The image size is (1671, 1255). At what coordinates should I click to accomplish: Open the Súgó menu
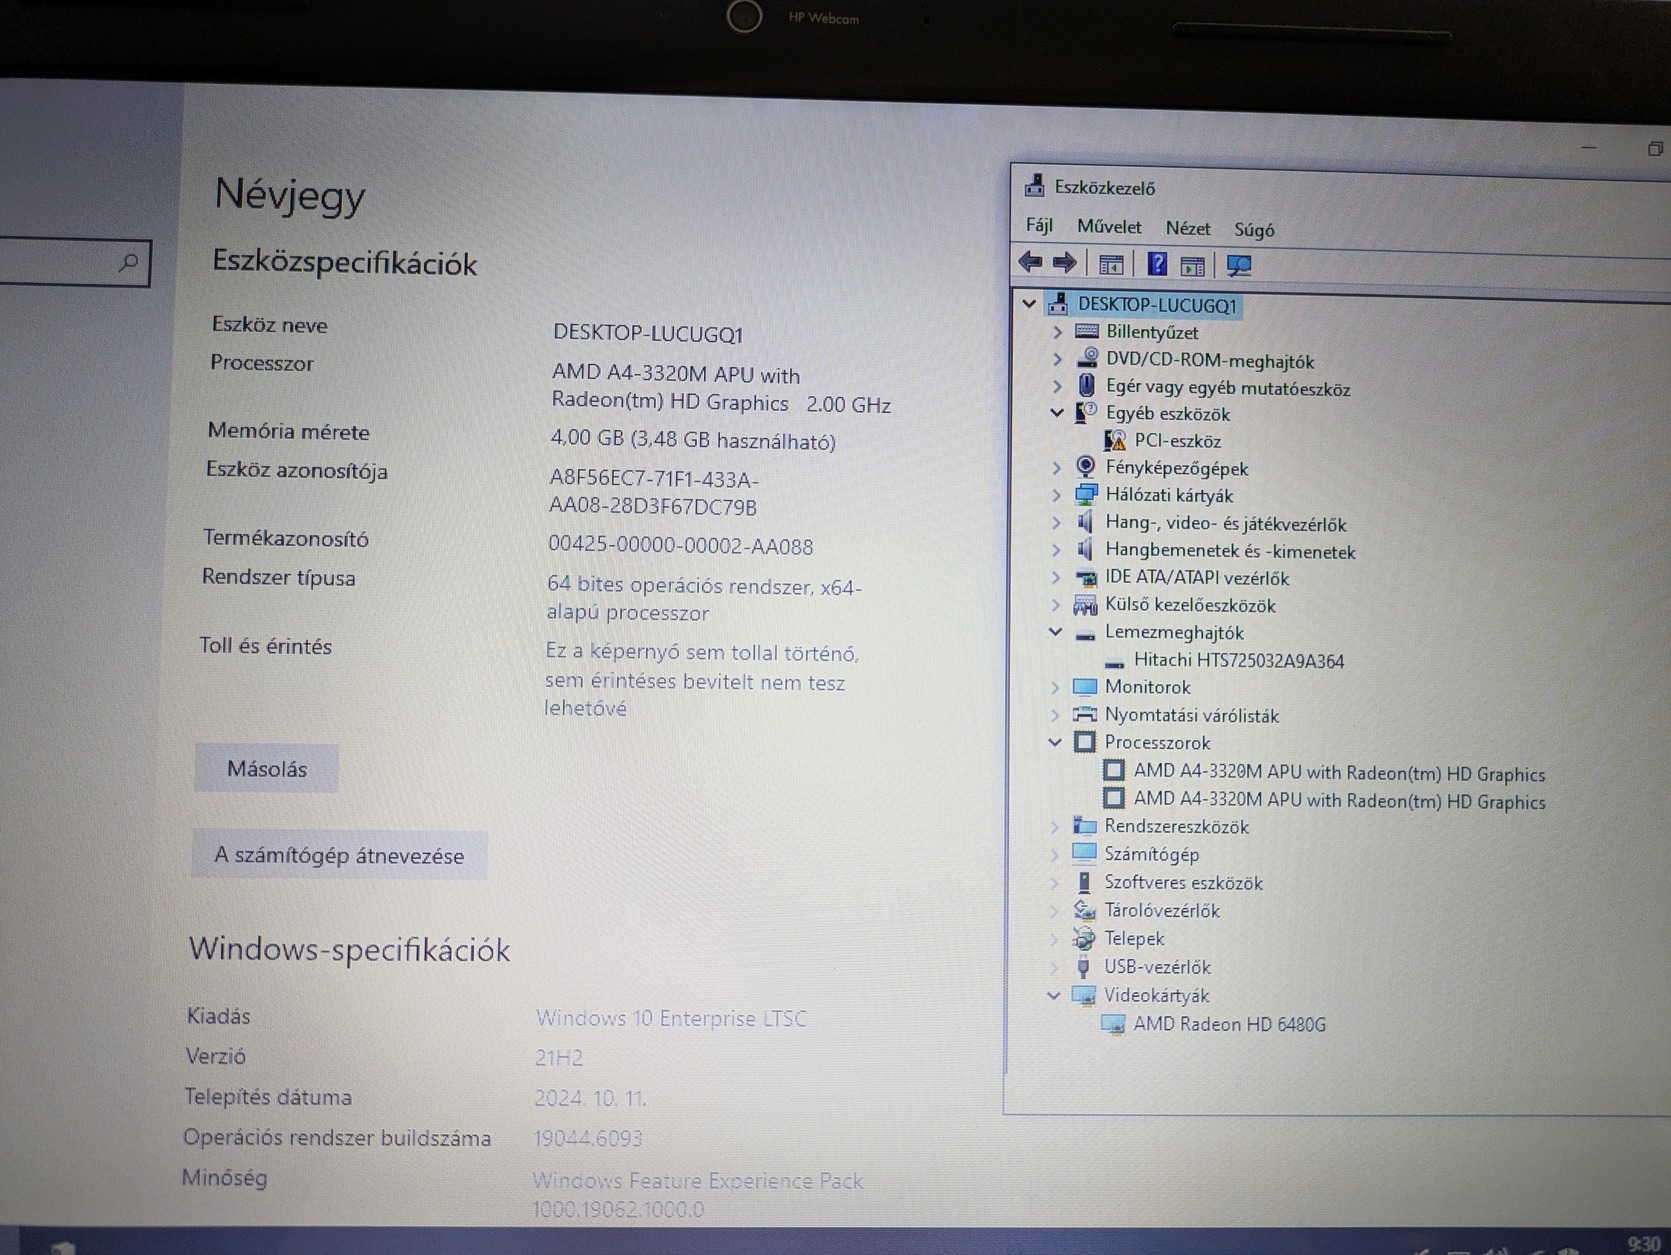pyautogui.click(x=1254, y=230)
